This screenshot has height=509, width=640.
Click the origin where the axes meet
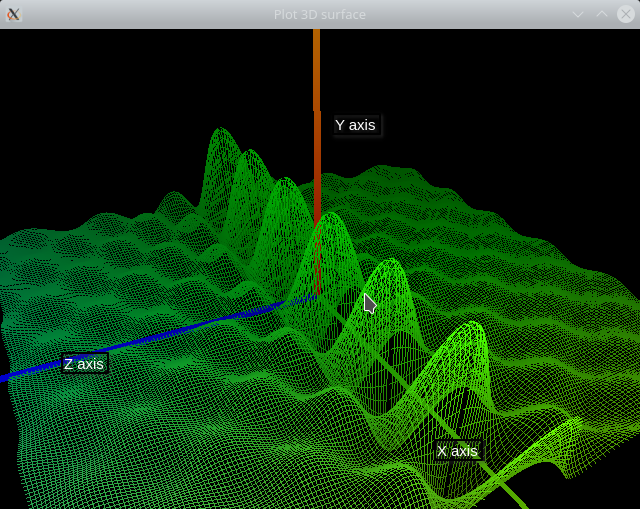point(314,294)
